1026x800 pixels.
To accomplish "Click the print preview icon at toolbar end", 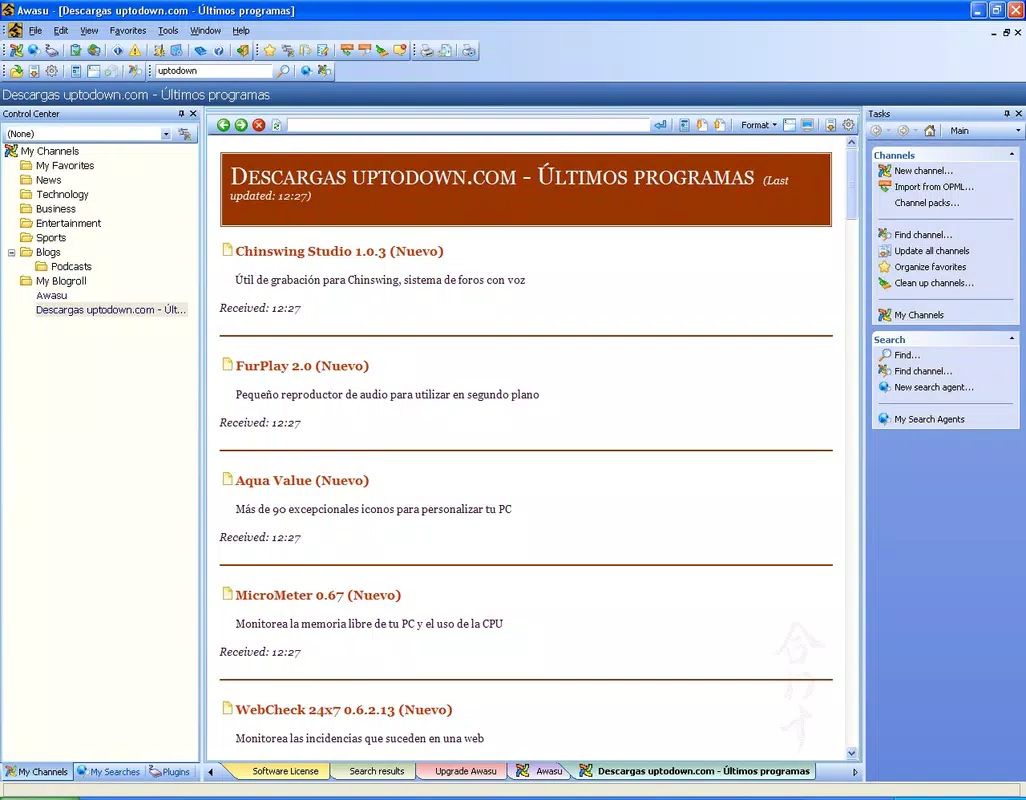I will click(x=469, y=50).
